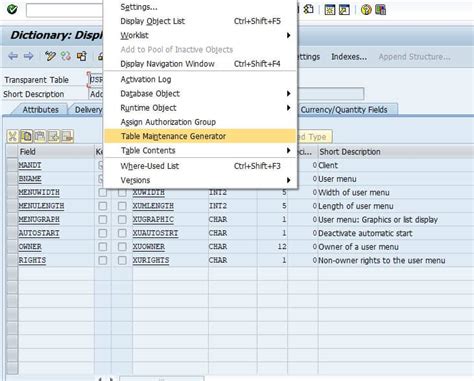This screenshot has height=381, width=474.
Task: Click the Field column header
Action: pos(56,152)
